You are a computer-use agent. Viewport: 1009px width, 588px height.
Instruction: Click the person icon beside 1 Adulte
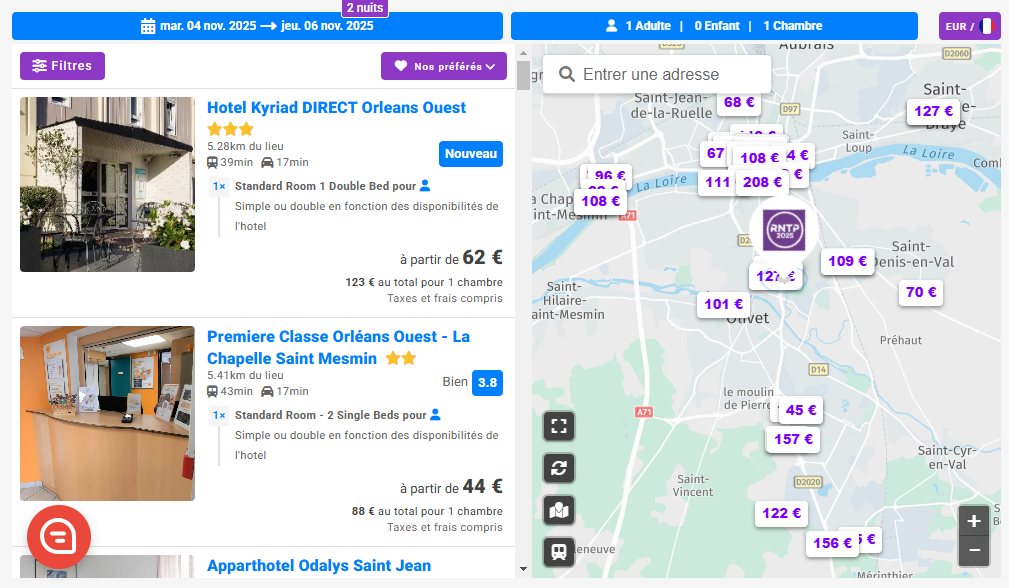611,26
